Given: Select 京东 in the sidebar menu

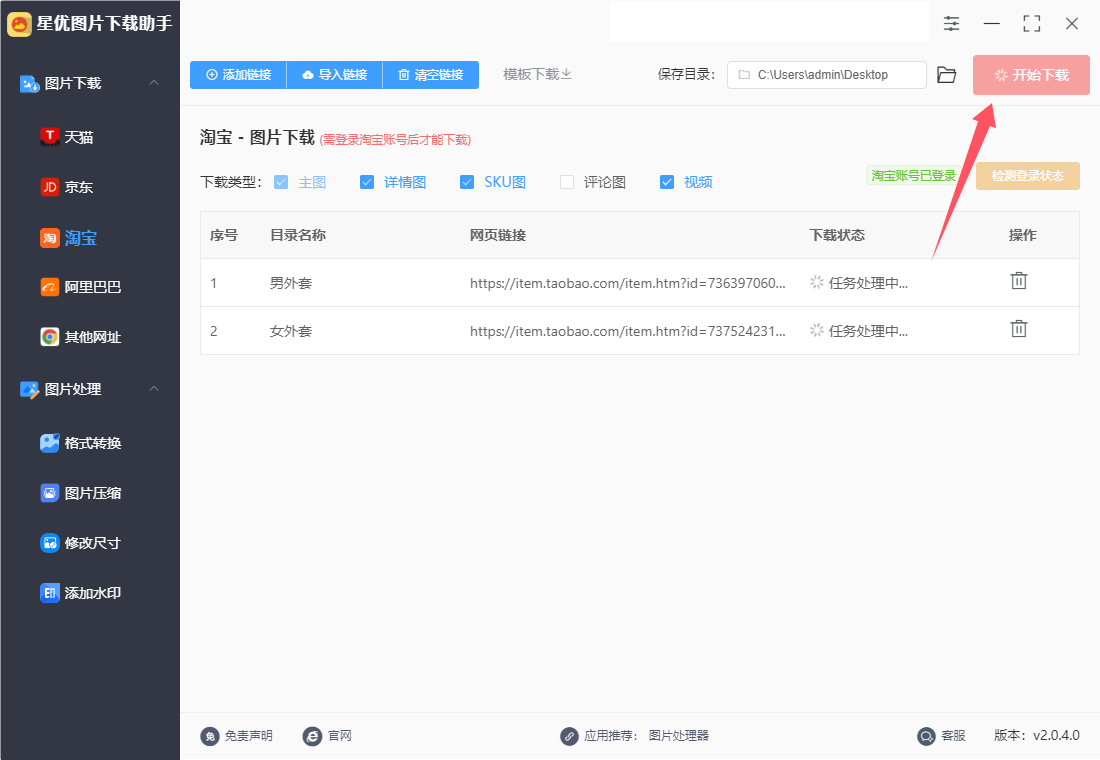Looking at the screenshot, I should [x=79, y=187].
